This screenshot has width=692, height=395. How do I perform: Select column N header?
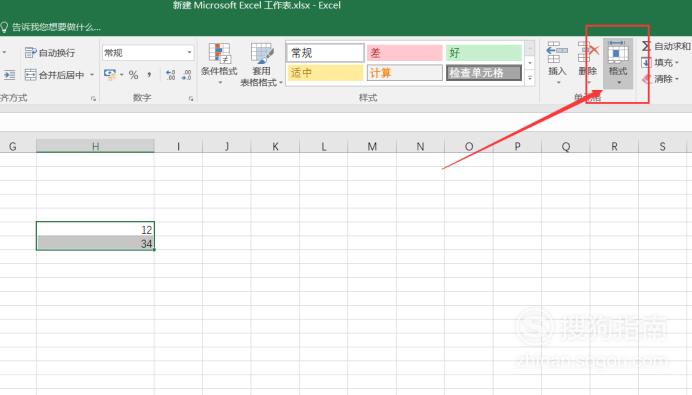pyautogui.click(x=420, y=147)
